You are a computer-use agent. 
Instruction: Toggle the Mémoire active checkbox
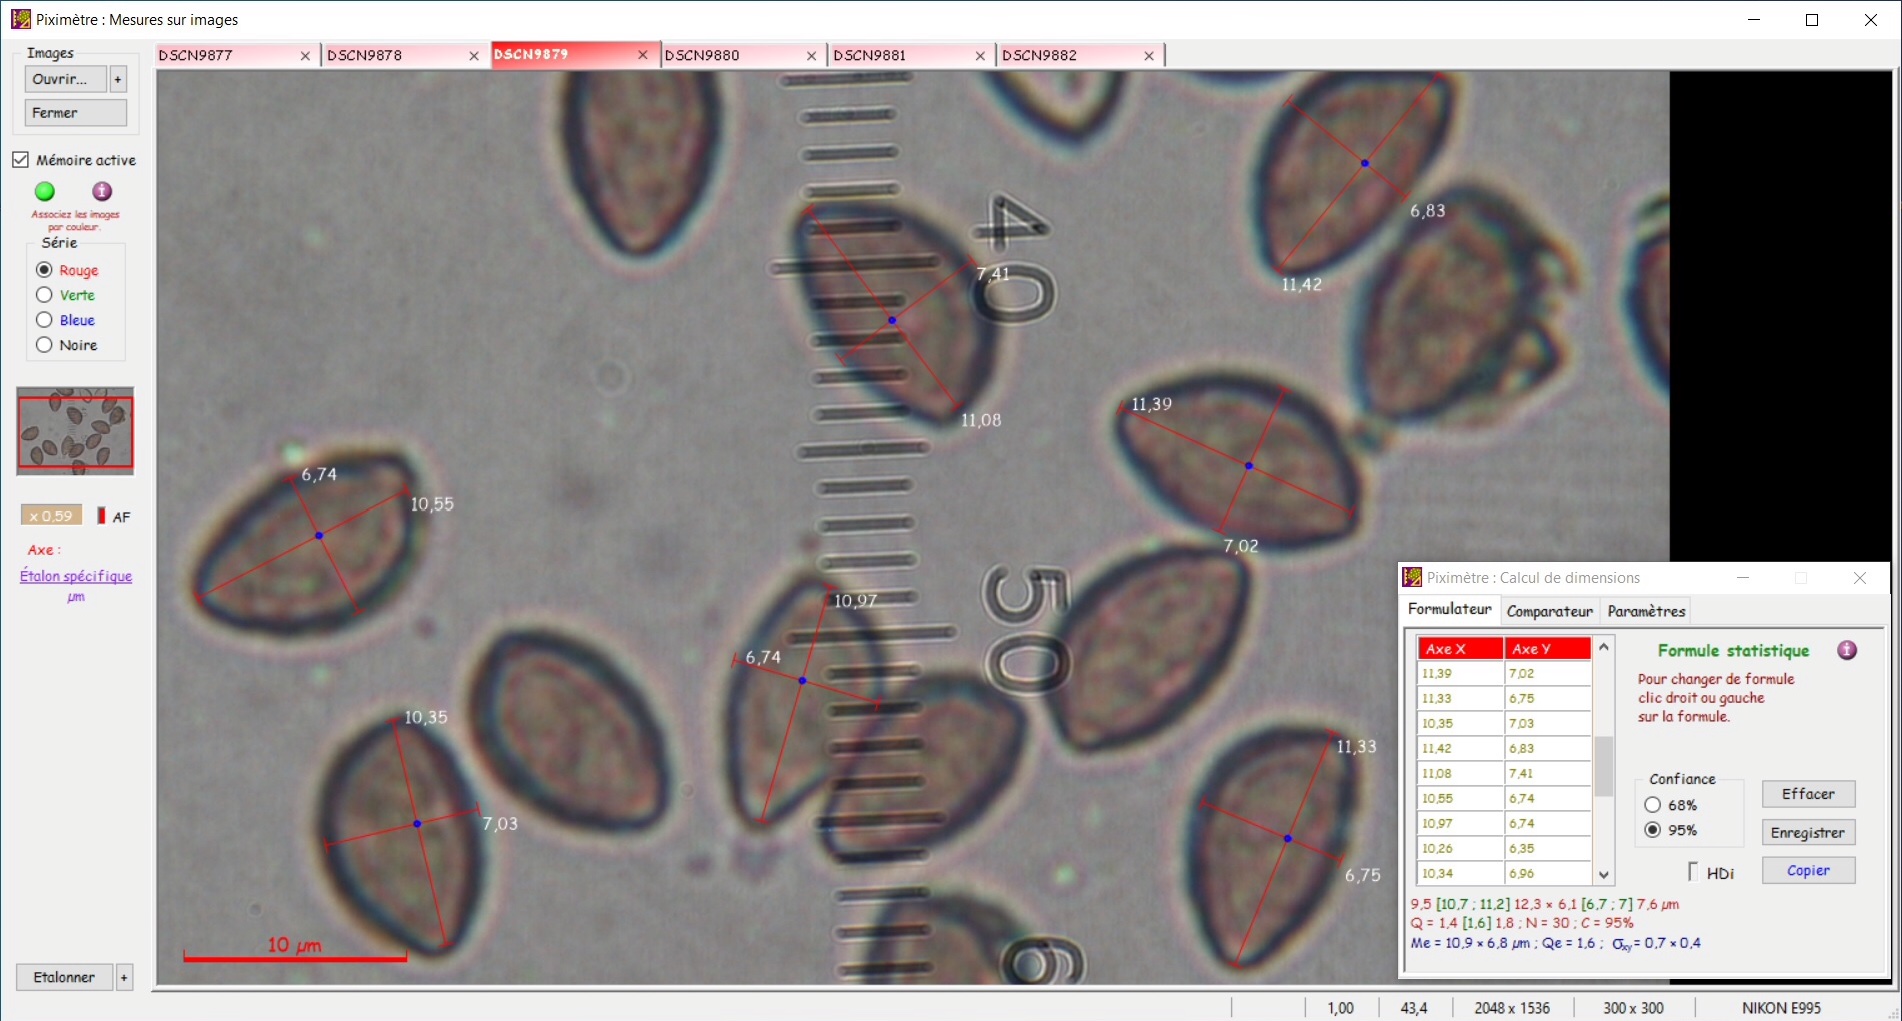(21, 160)
